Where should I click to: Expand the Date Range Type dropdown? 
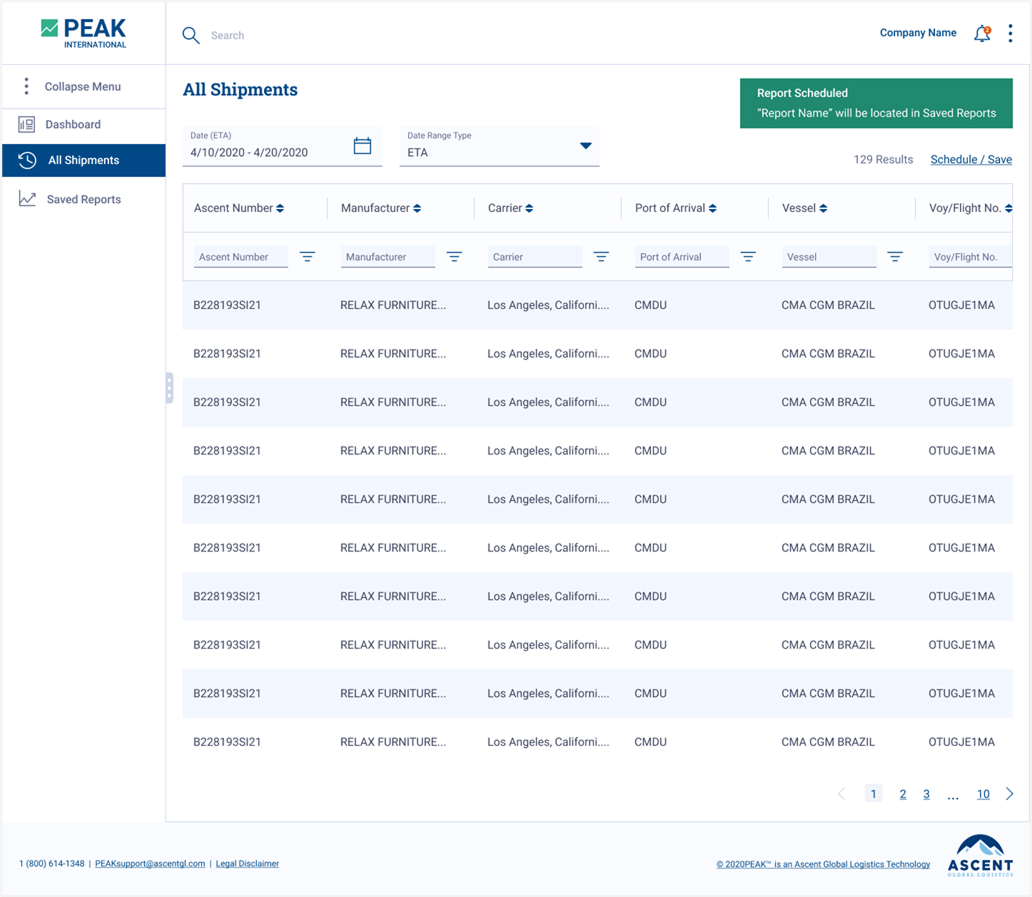[585, 147]
